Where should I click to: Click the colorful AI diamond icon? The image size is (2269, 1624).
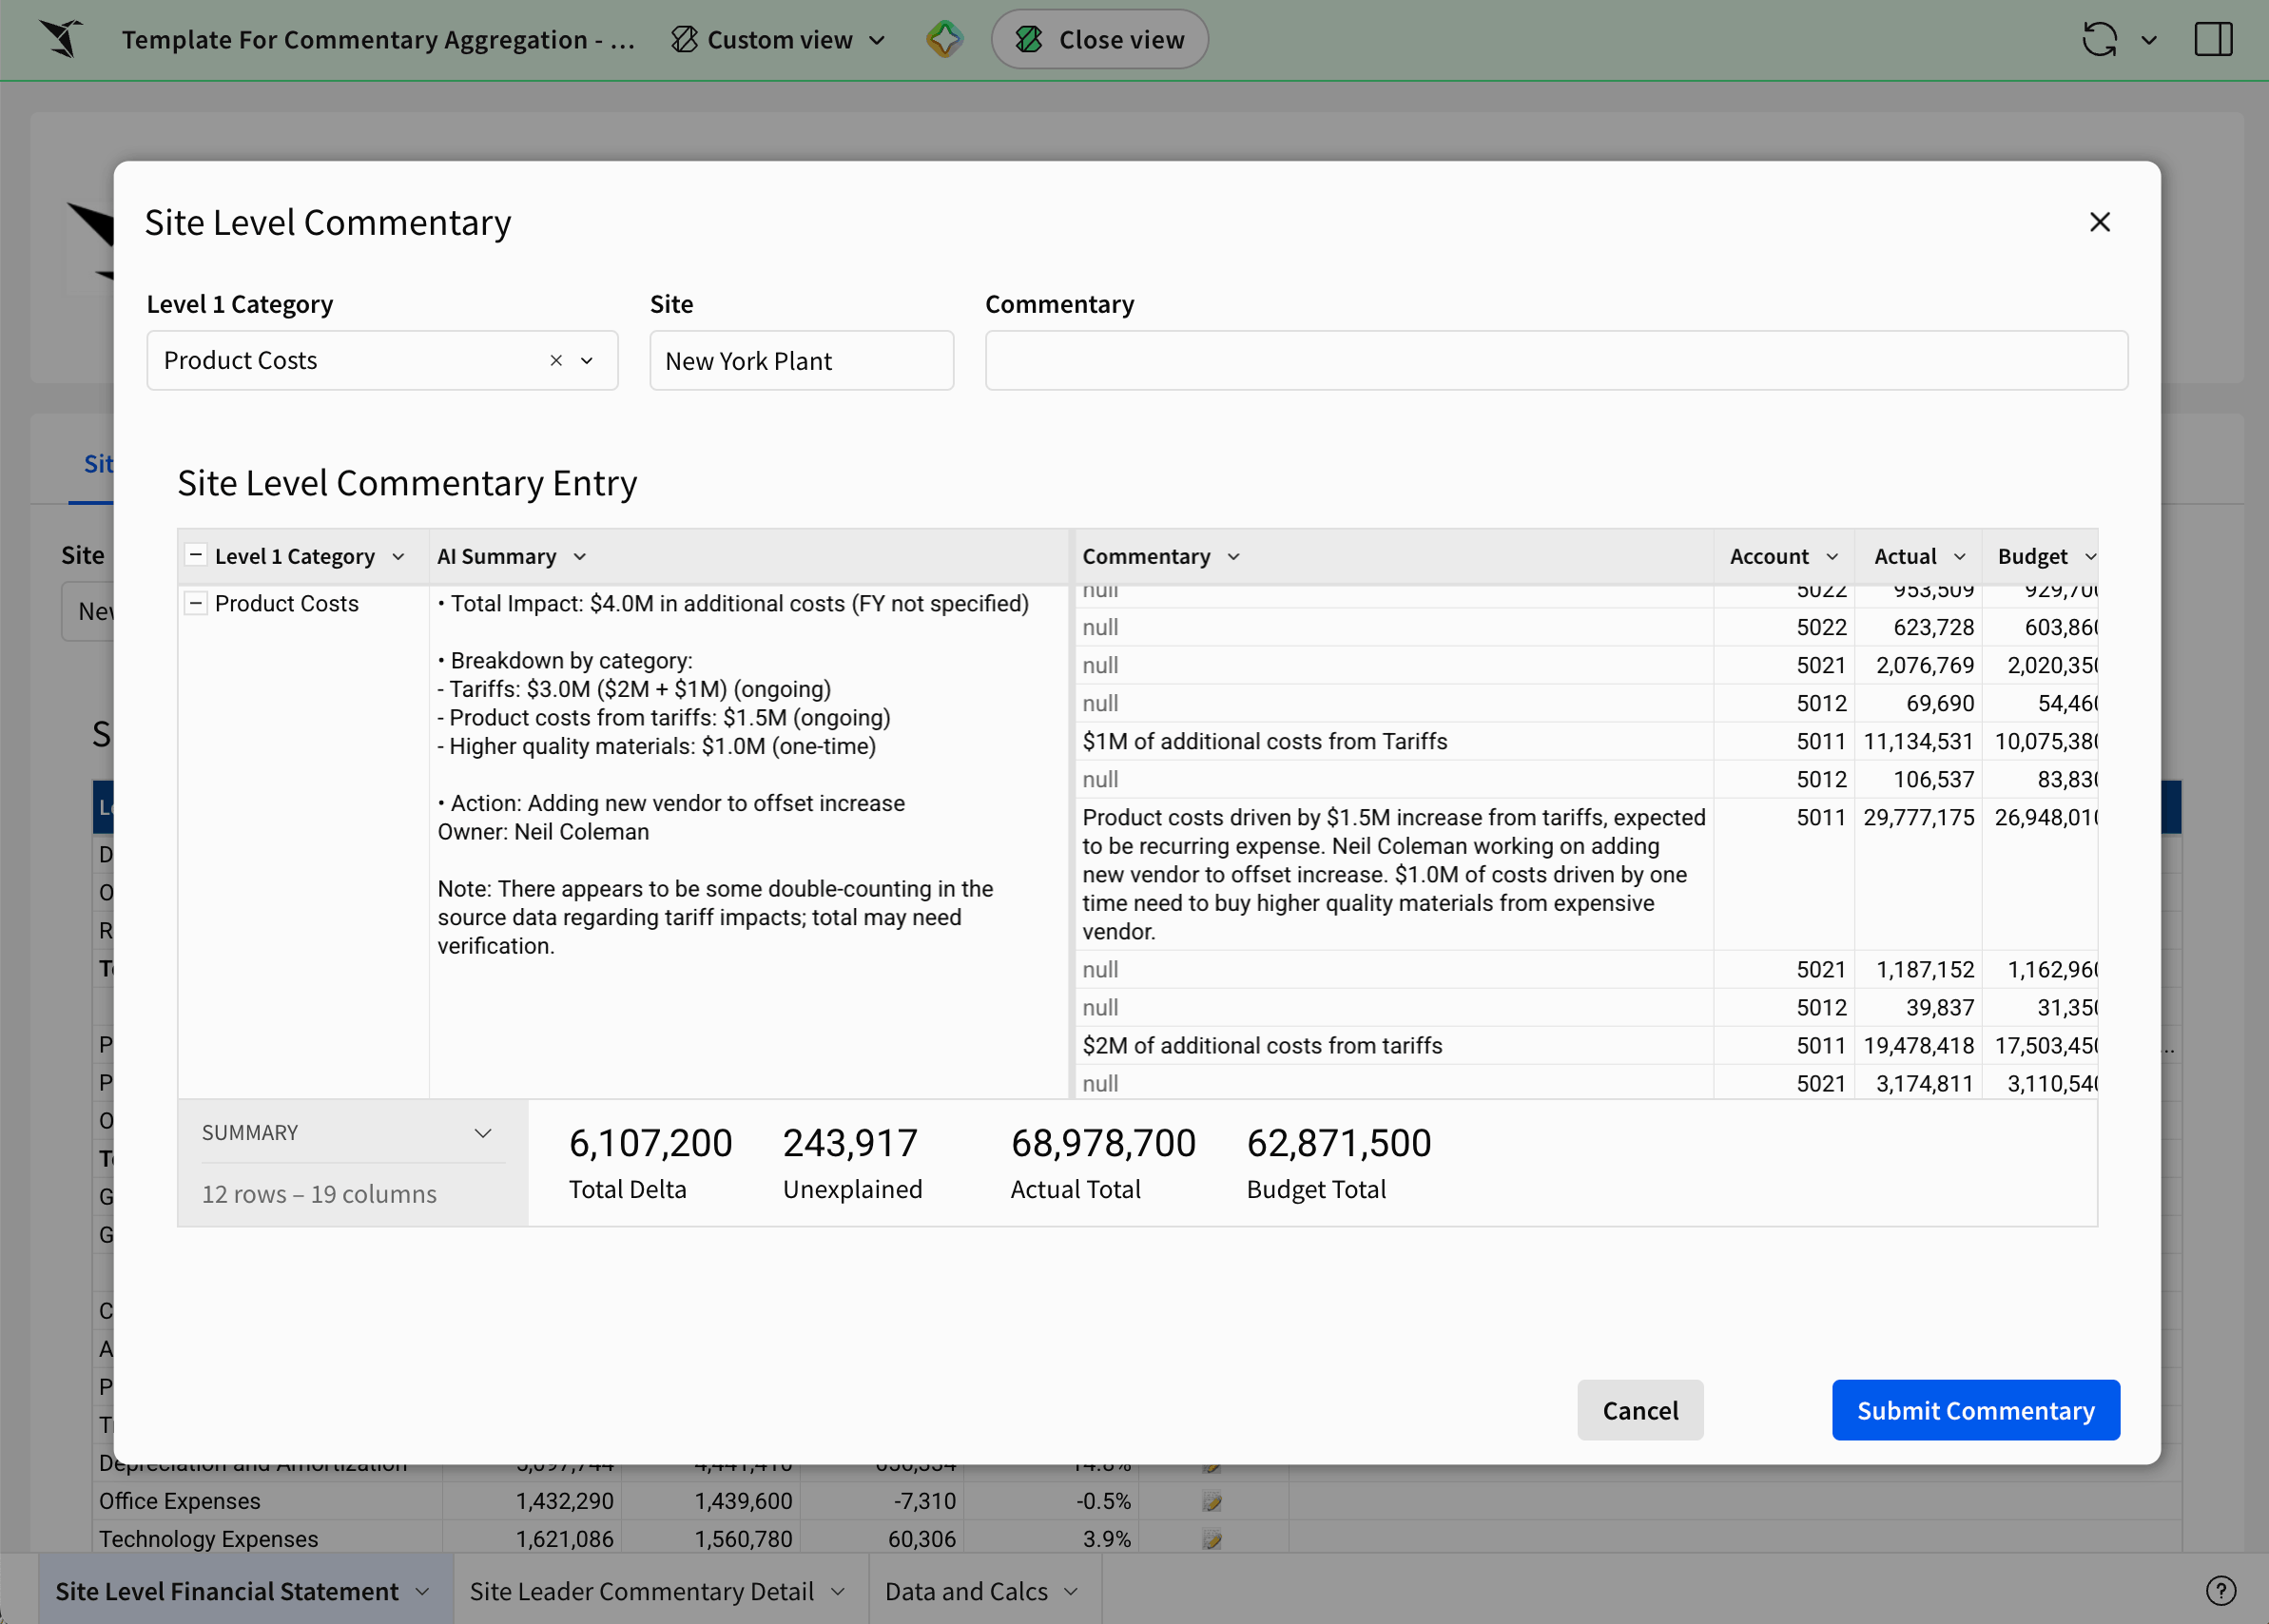[x=944, y=39]
